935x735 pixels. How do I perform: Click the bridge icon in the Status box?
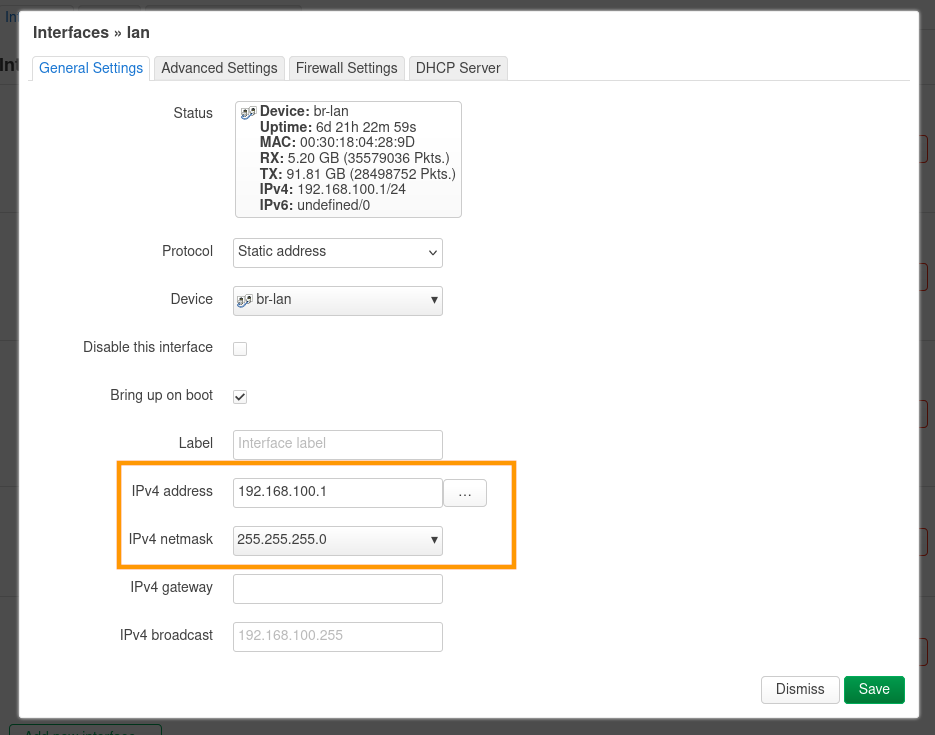pyautogui.click(x=248, y=113)
